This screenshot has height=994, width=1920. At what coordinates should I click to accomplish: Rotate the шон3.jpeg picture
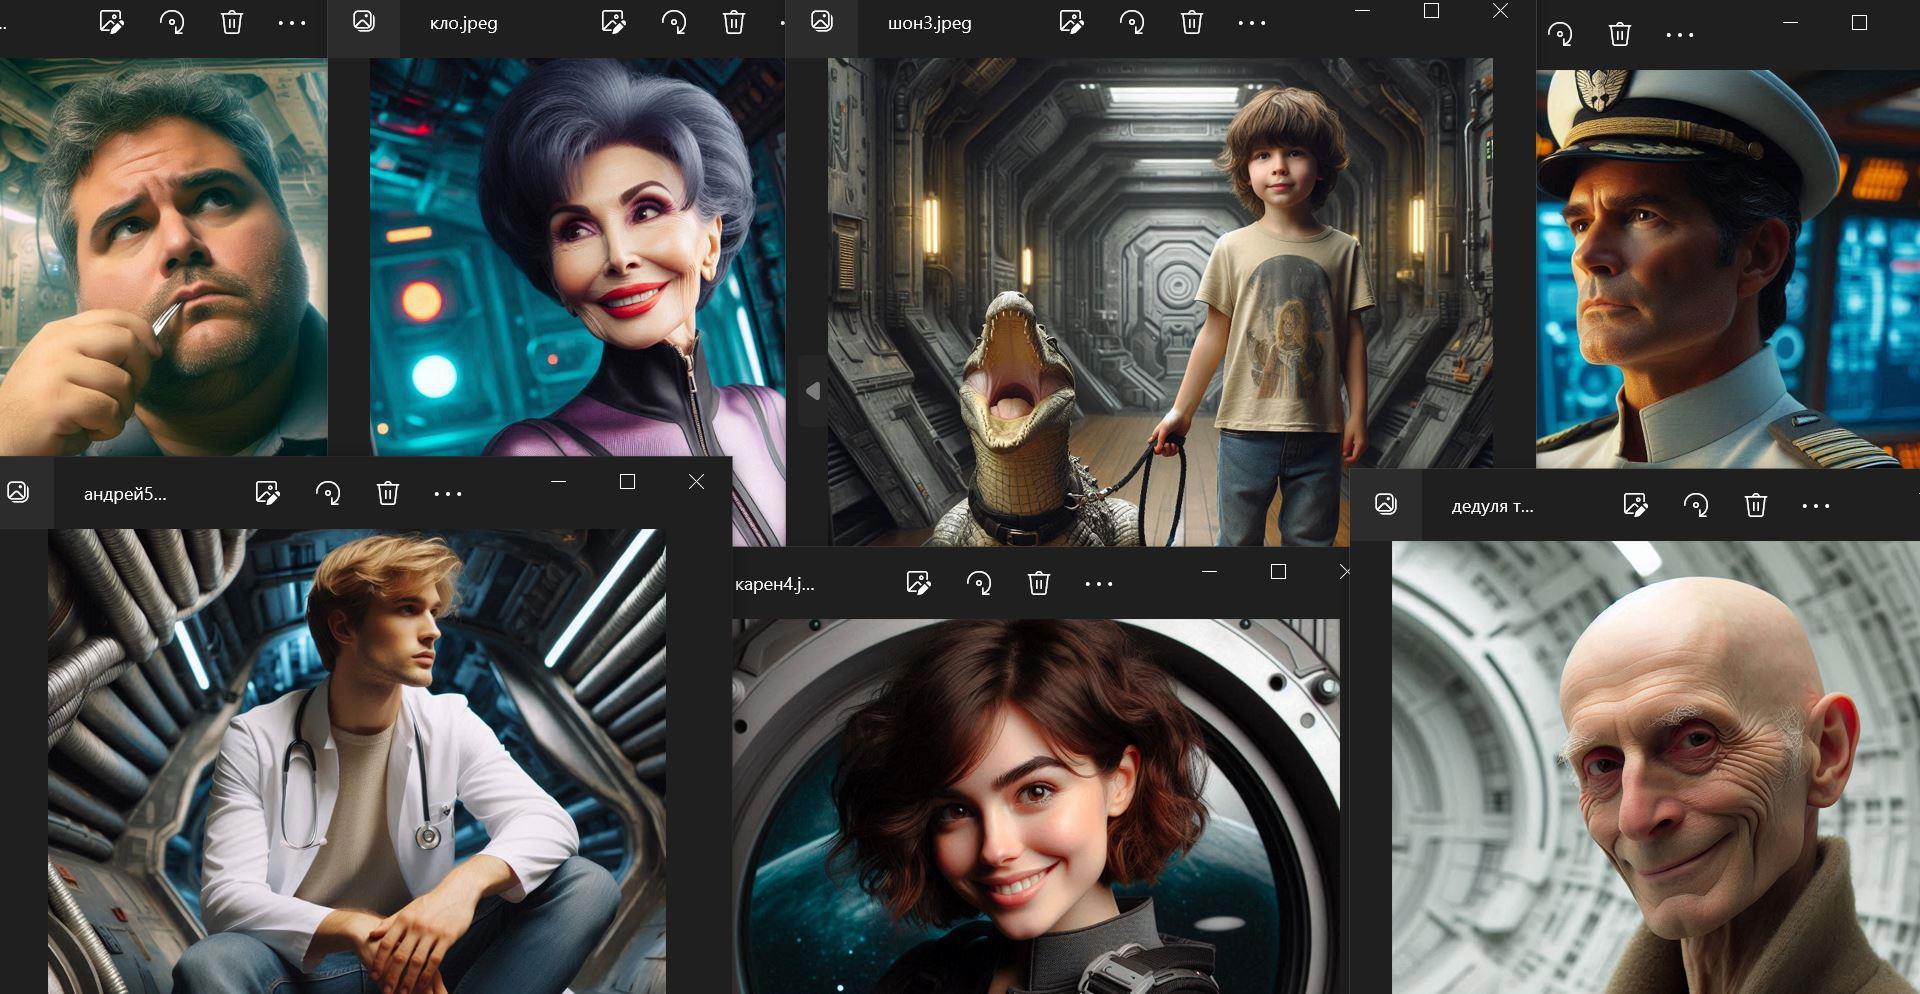click(1132, 23)
